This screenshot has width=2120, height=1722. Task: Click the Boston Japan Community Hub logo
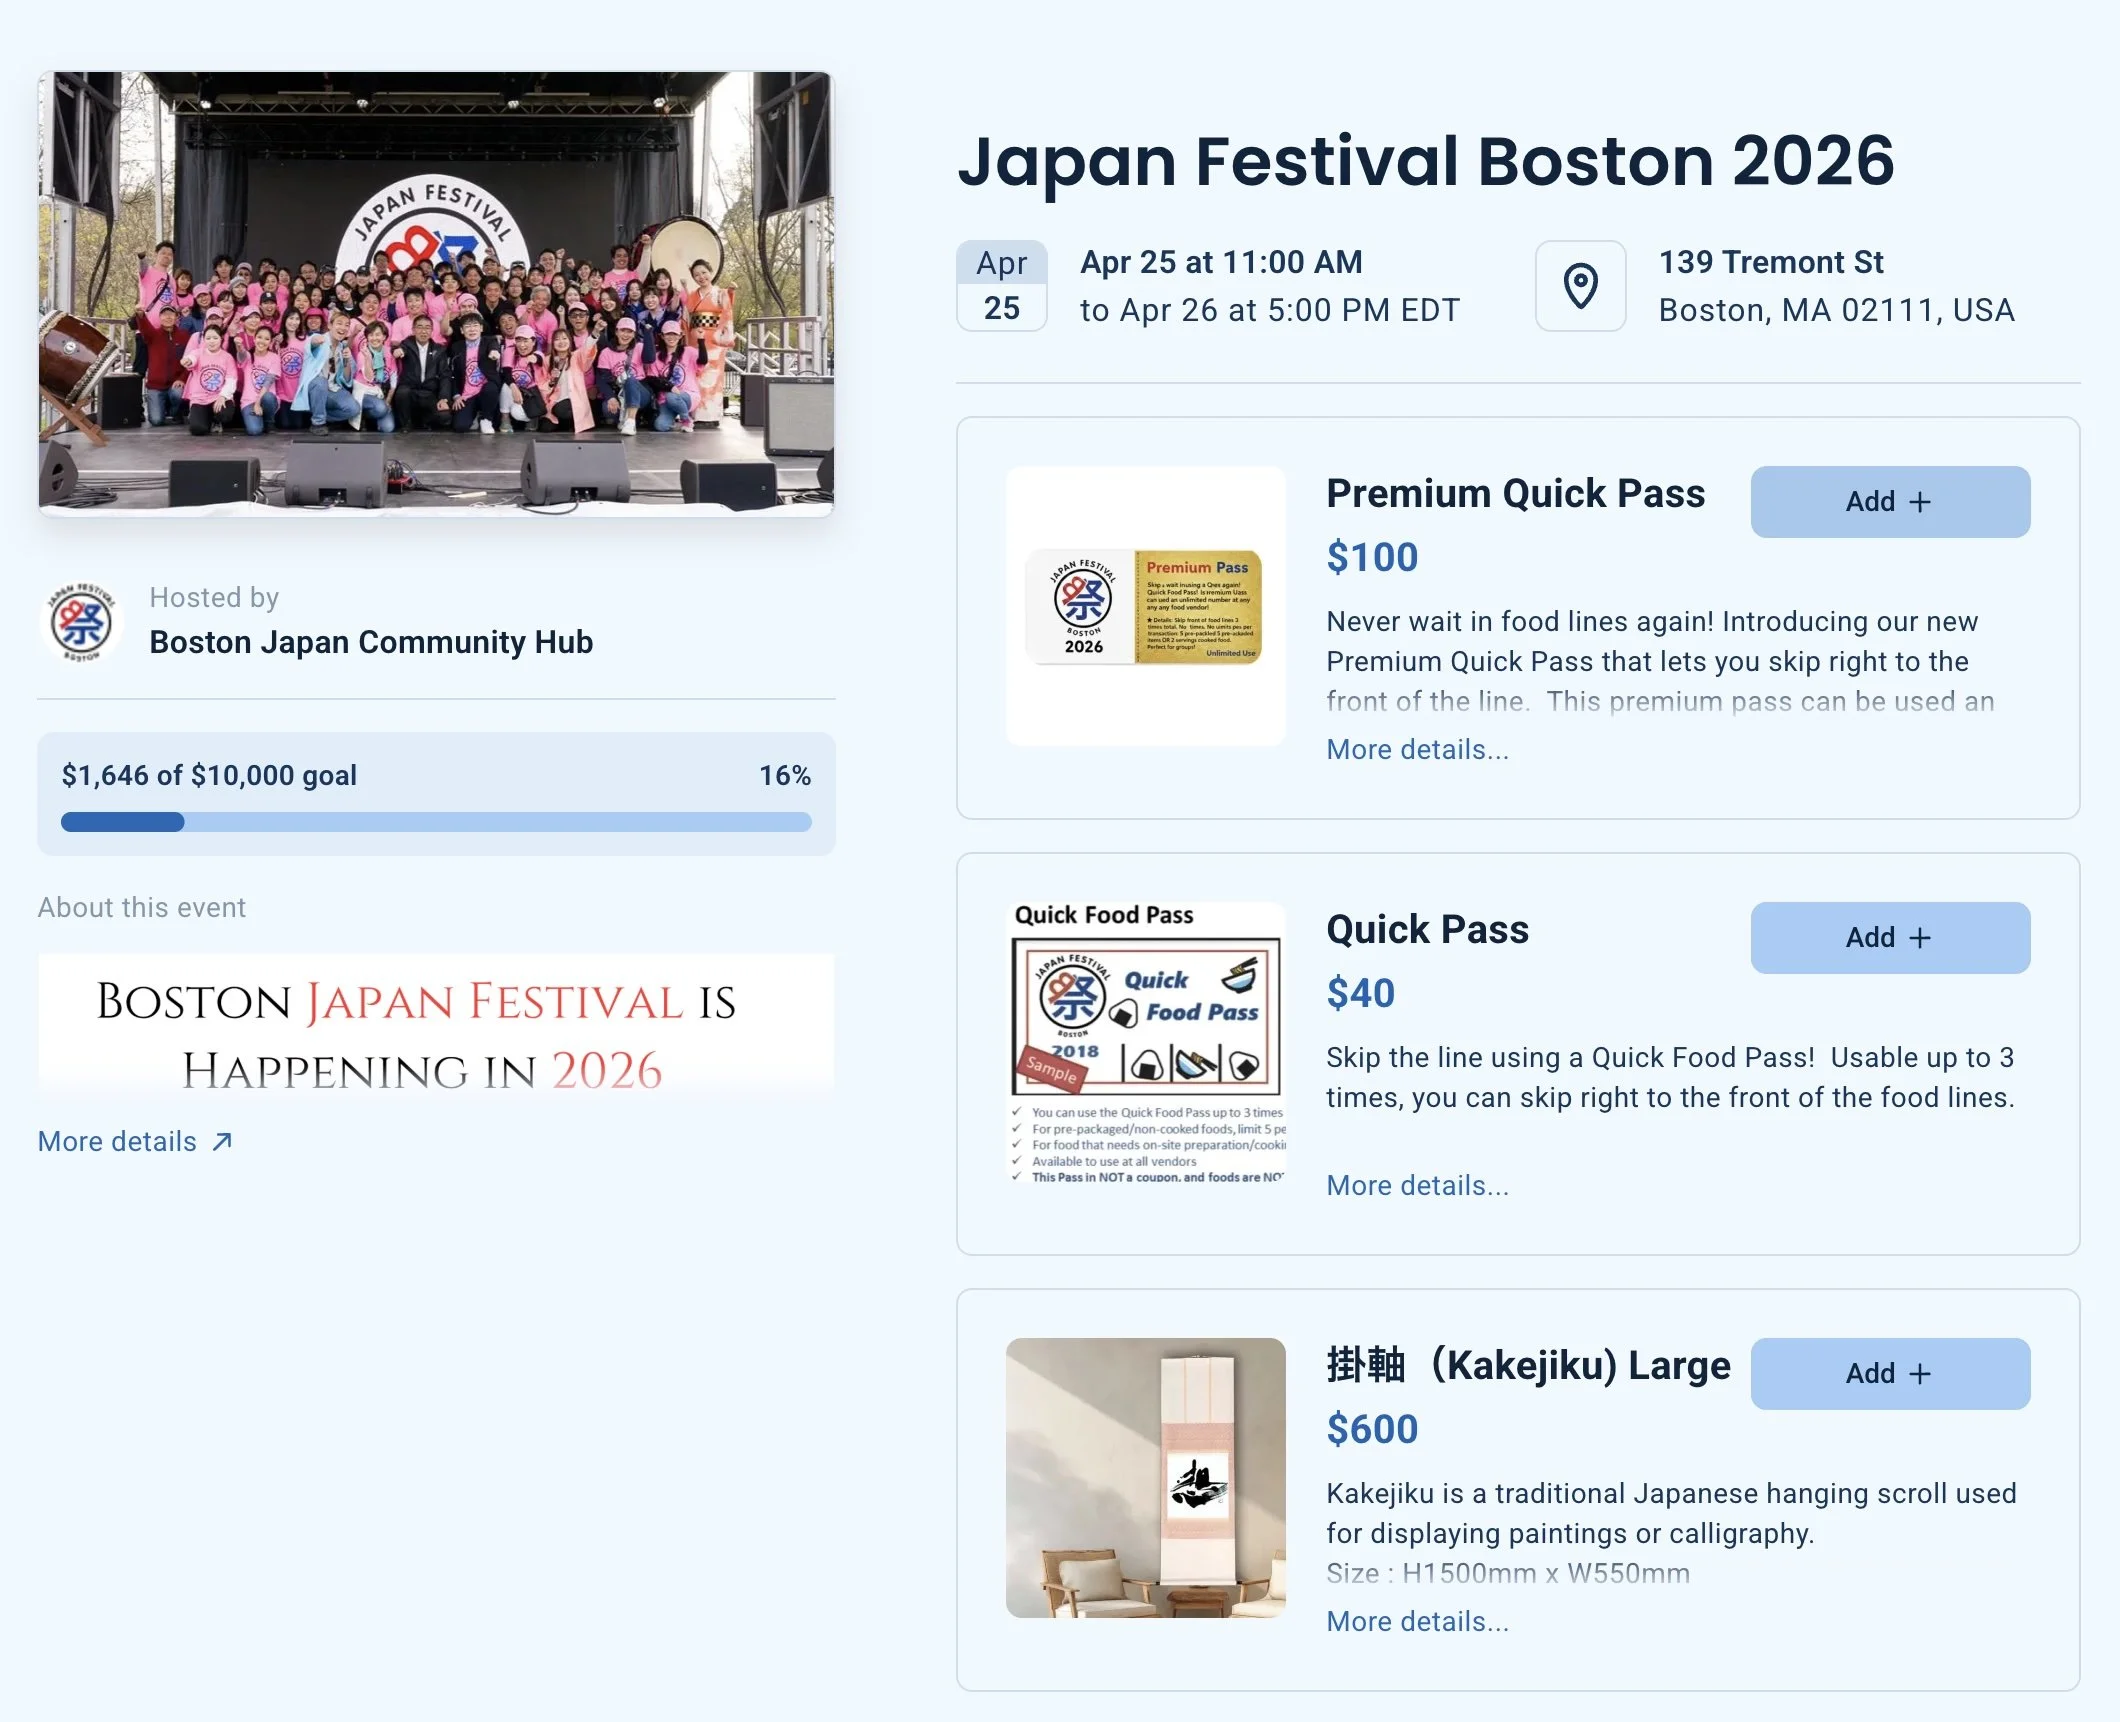click(82, 622)
